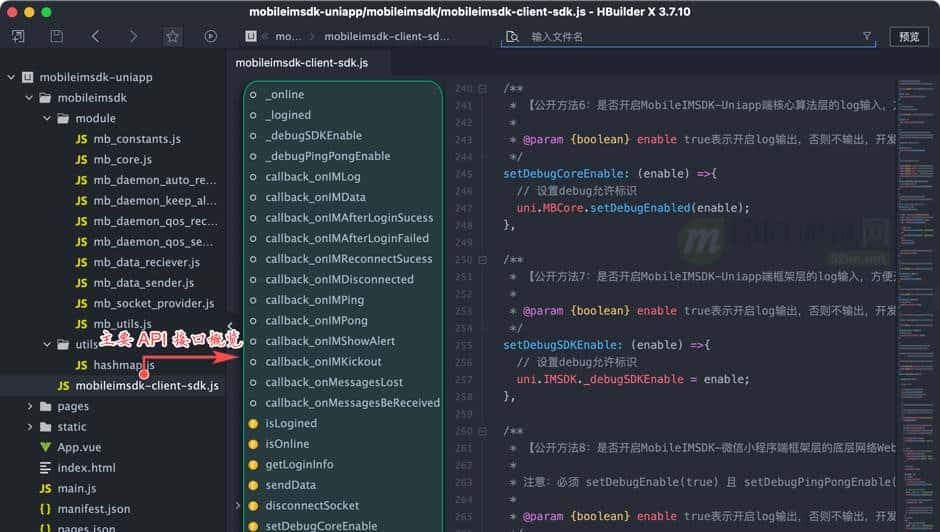Jump to callback_onMessagesLost entry

pos(334,382)
